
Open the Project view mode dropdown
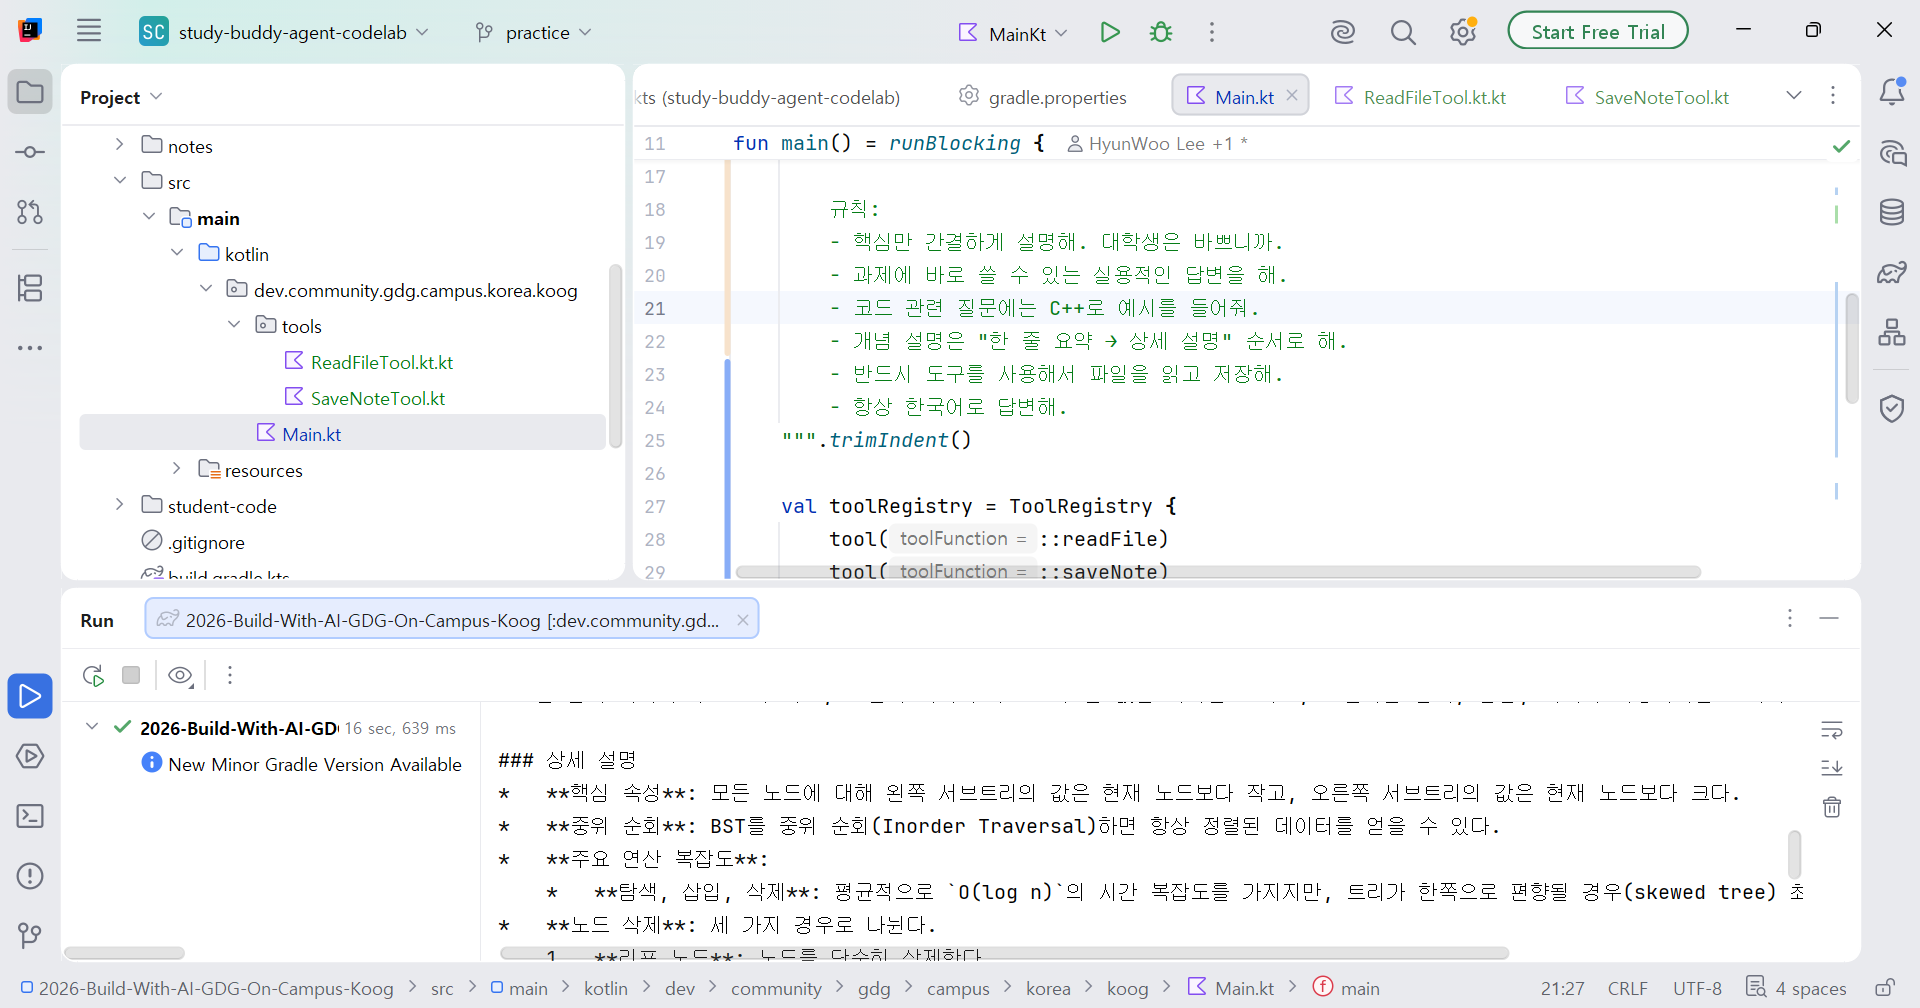[121, 97]
